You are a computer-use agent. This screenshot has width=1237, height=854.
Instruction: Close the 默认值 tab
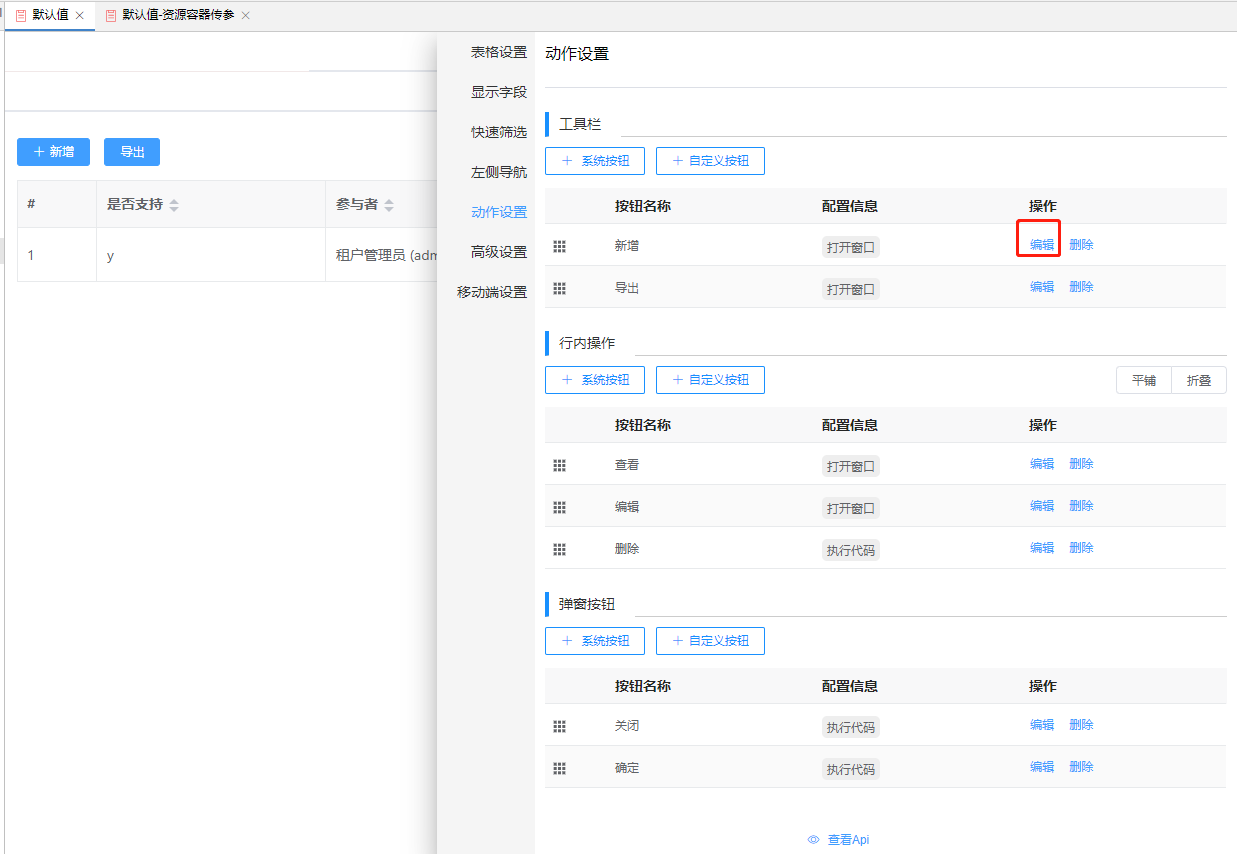point(80,16)
